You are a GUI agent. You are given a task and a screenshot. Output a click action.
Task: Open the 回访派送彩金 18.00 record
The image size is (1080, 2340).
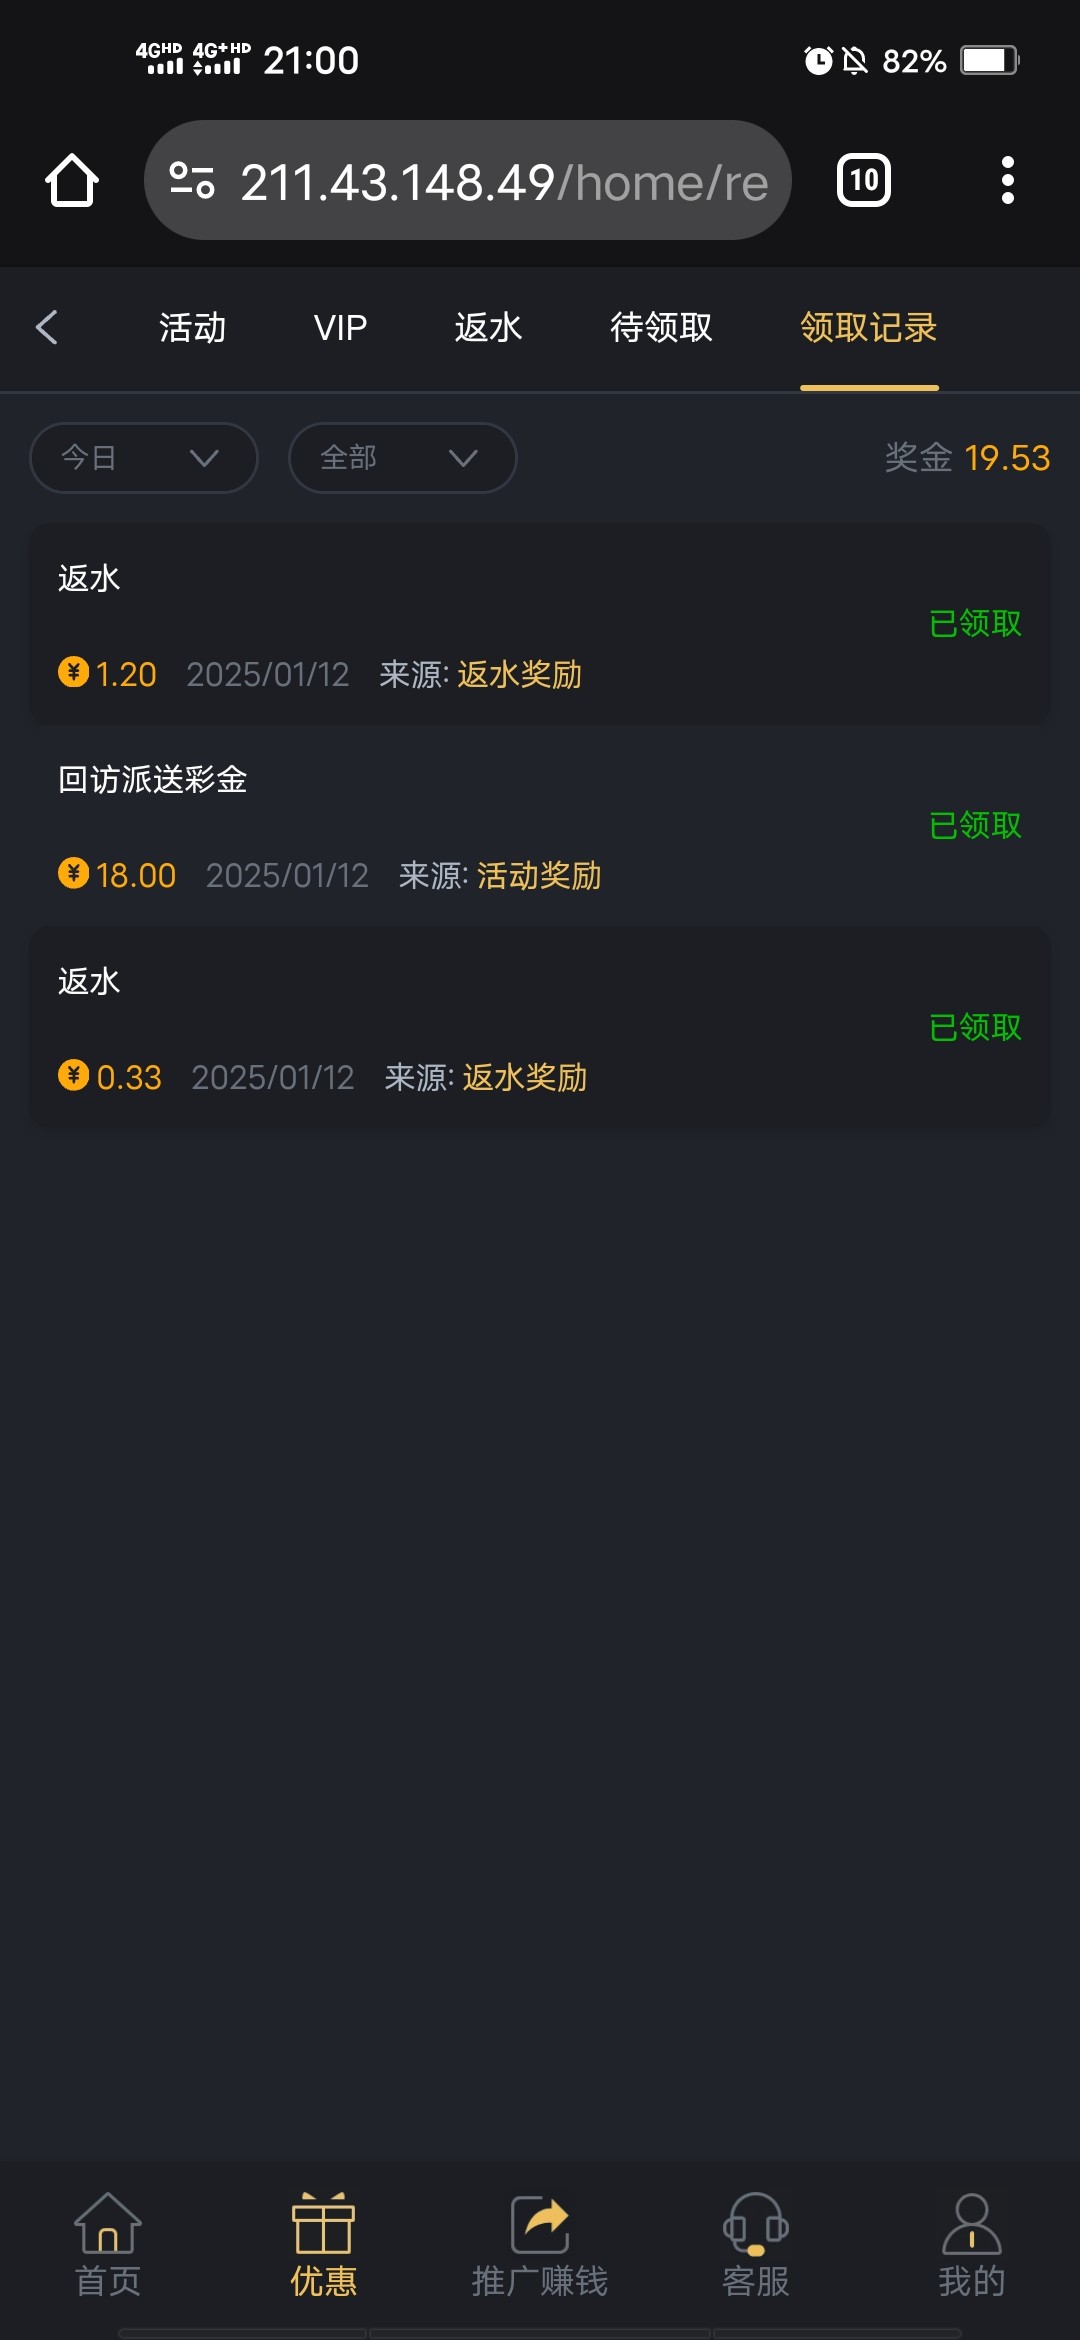coord(540,826)
